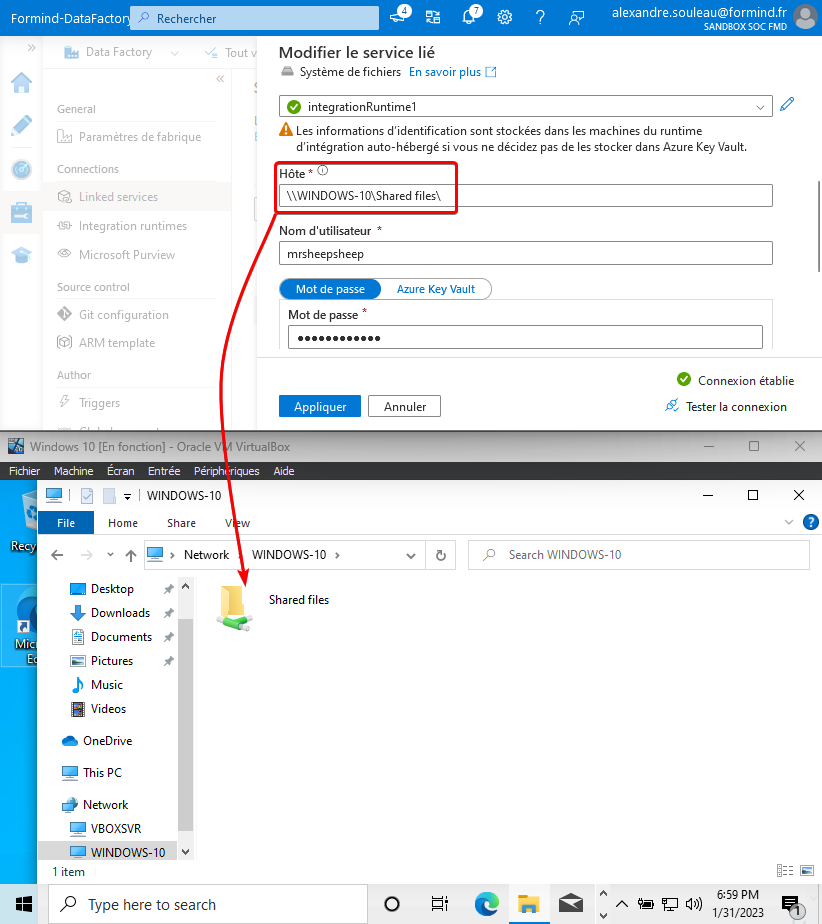Select Downloads in the navigation pane
This screenshot has width=822, height=924.
tap(120, 613)
